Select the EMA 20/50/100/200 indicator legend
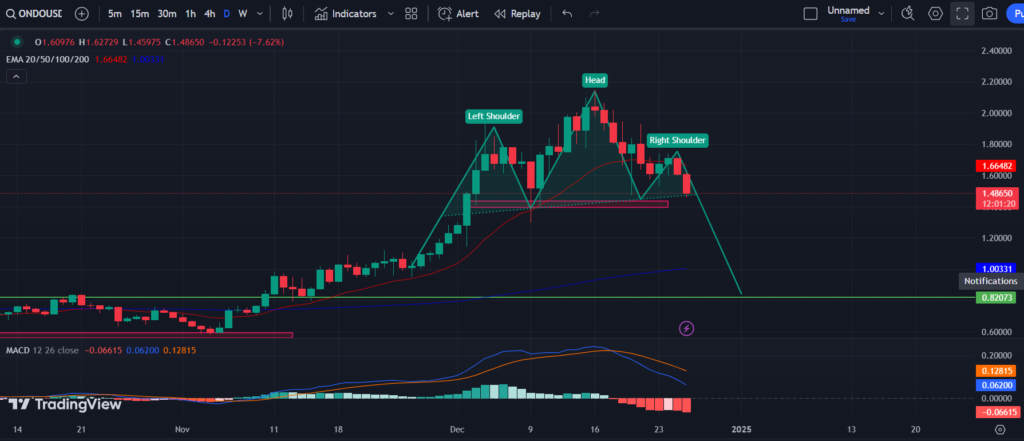The height and width of the screenshot is (441, 1024). click(x=48, y=59)
